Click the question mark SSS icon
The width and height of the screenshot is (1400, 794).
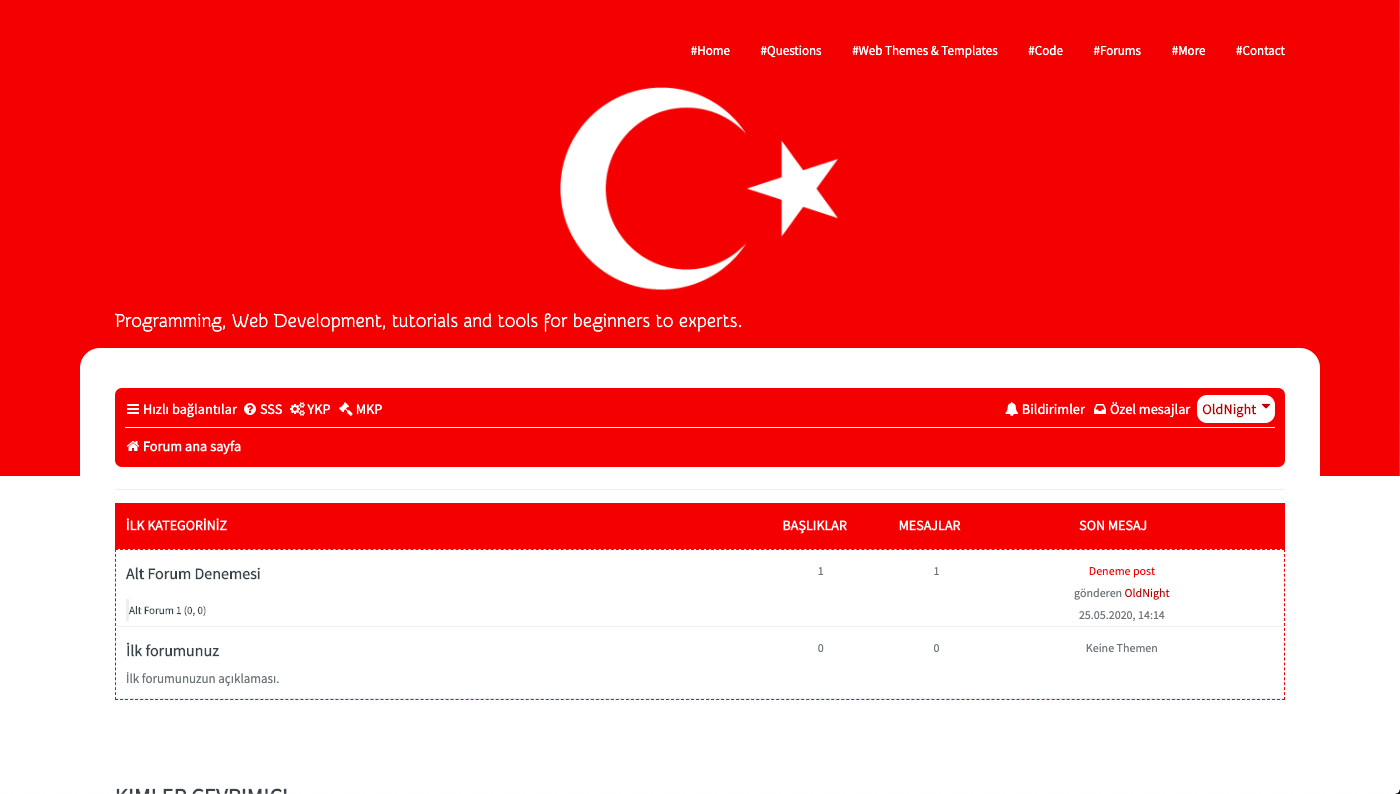click(x=250, y=409)
